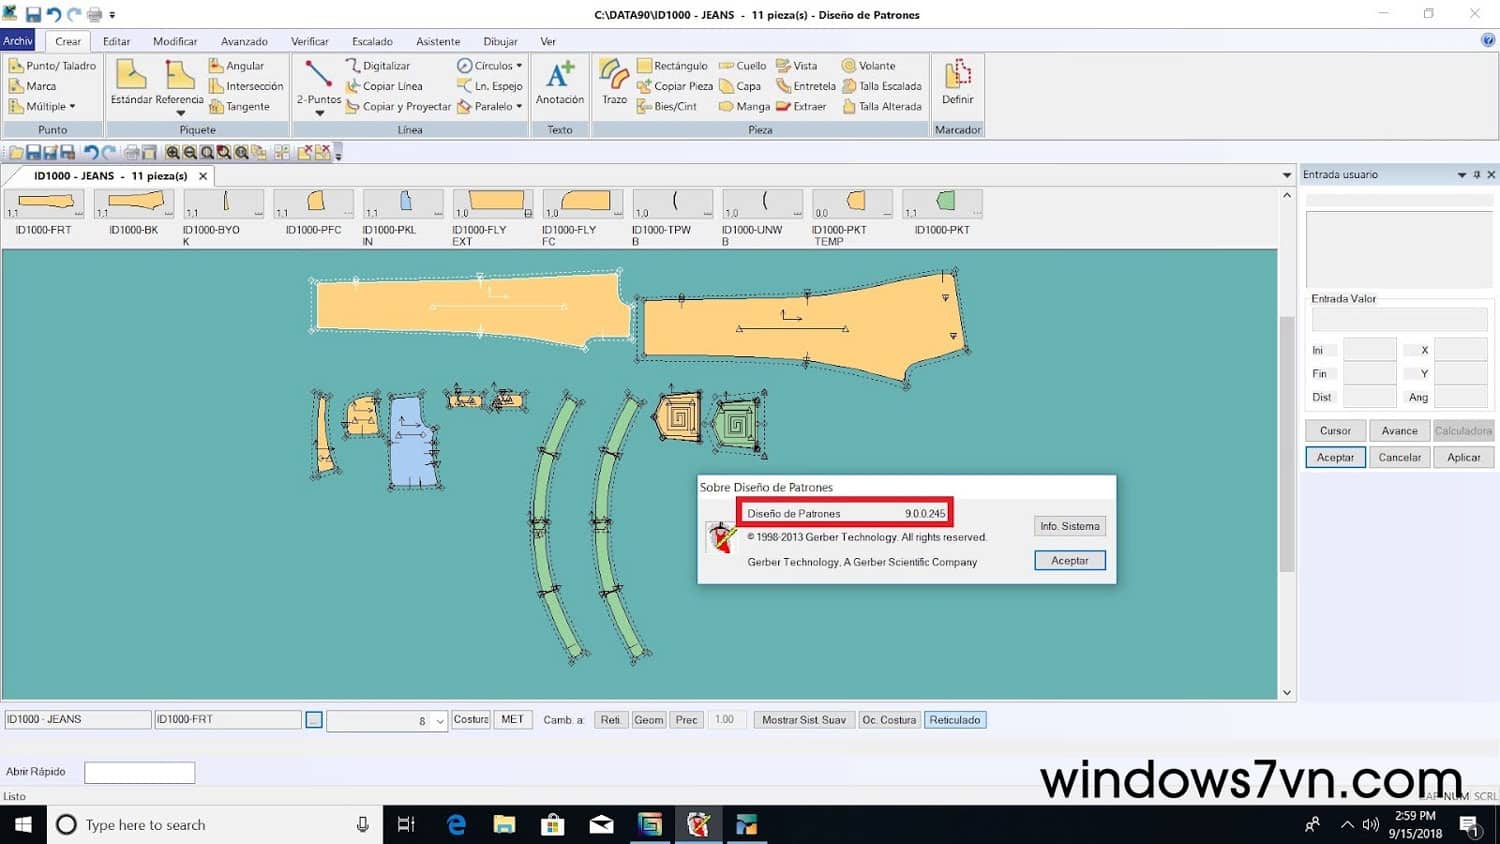Open the Editar ribbon tab

(116, 41)
